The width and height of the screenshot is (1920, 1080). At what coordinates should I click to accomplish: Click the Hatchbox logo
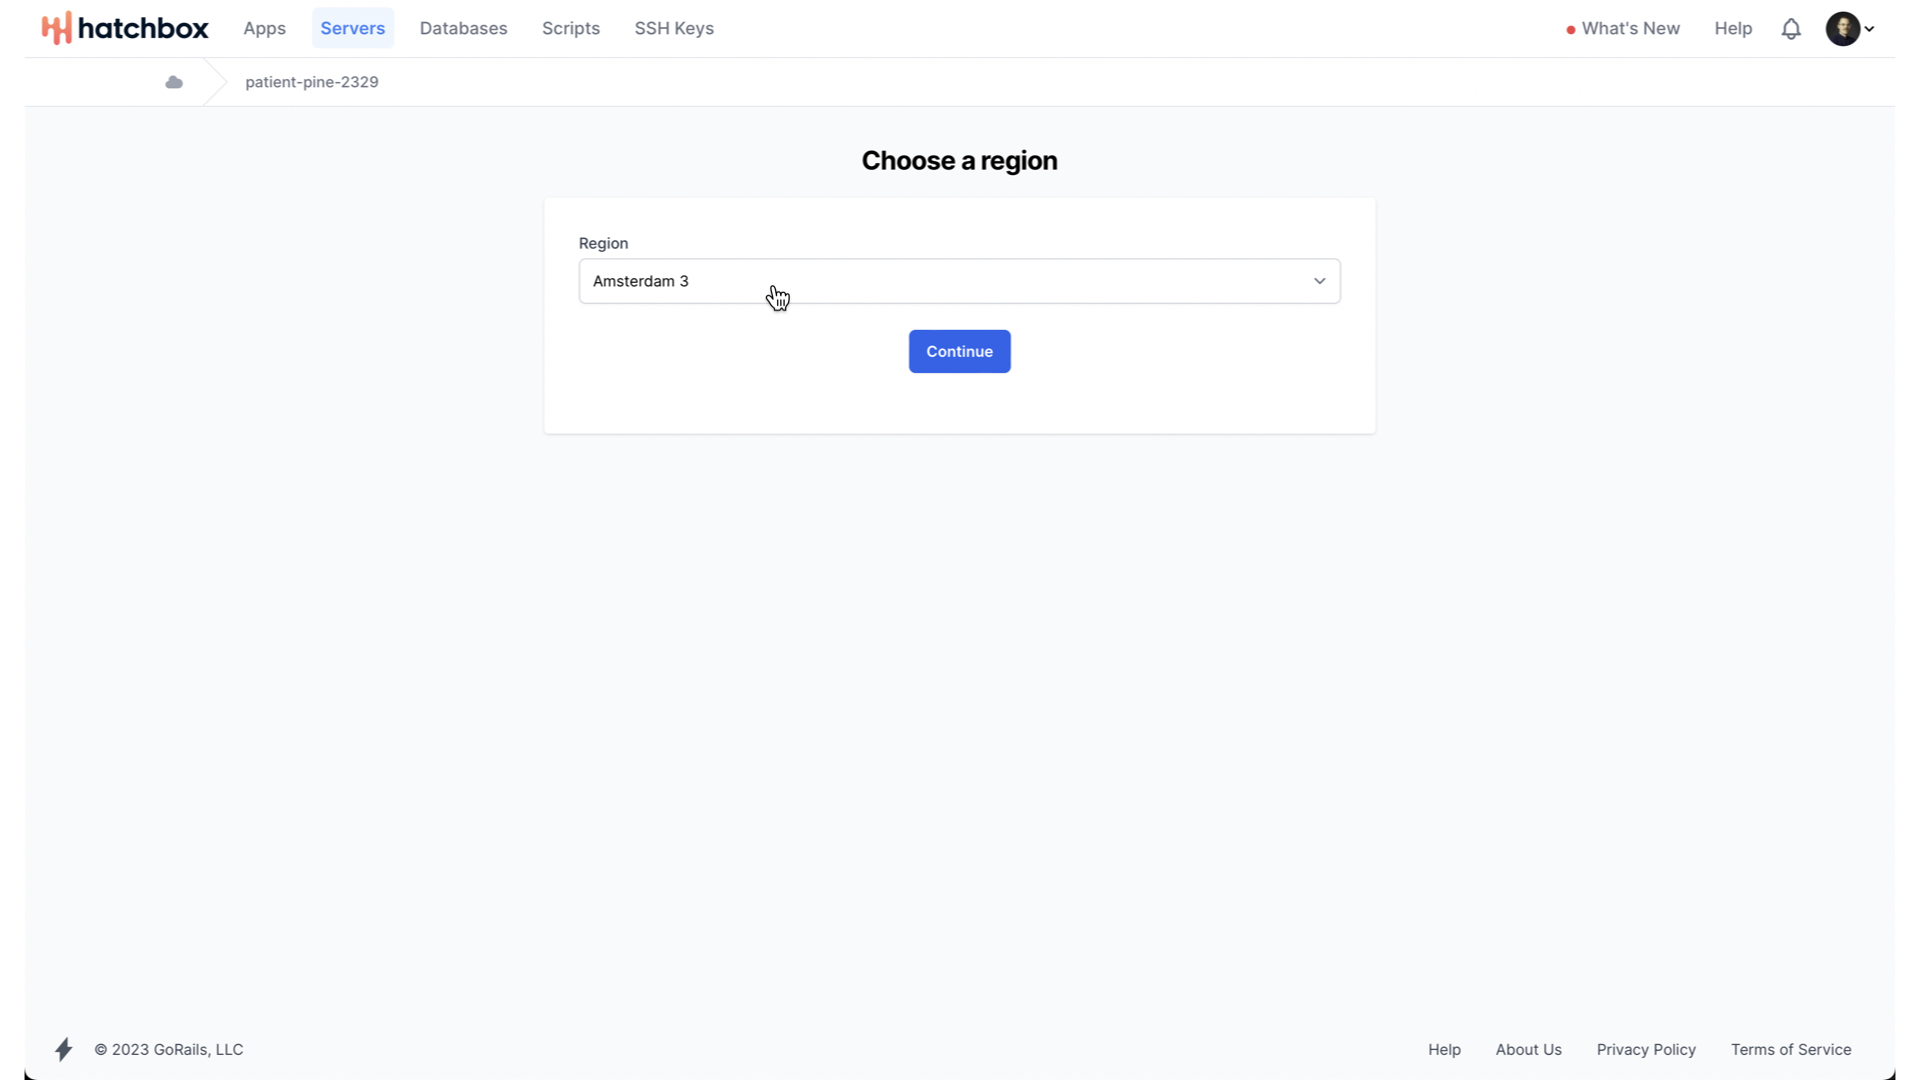click(125, 28)
